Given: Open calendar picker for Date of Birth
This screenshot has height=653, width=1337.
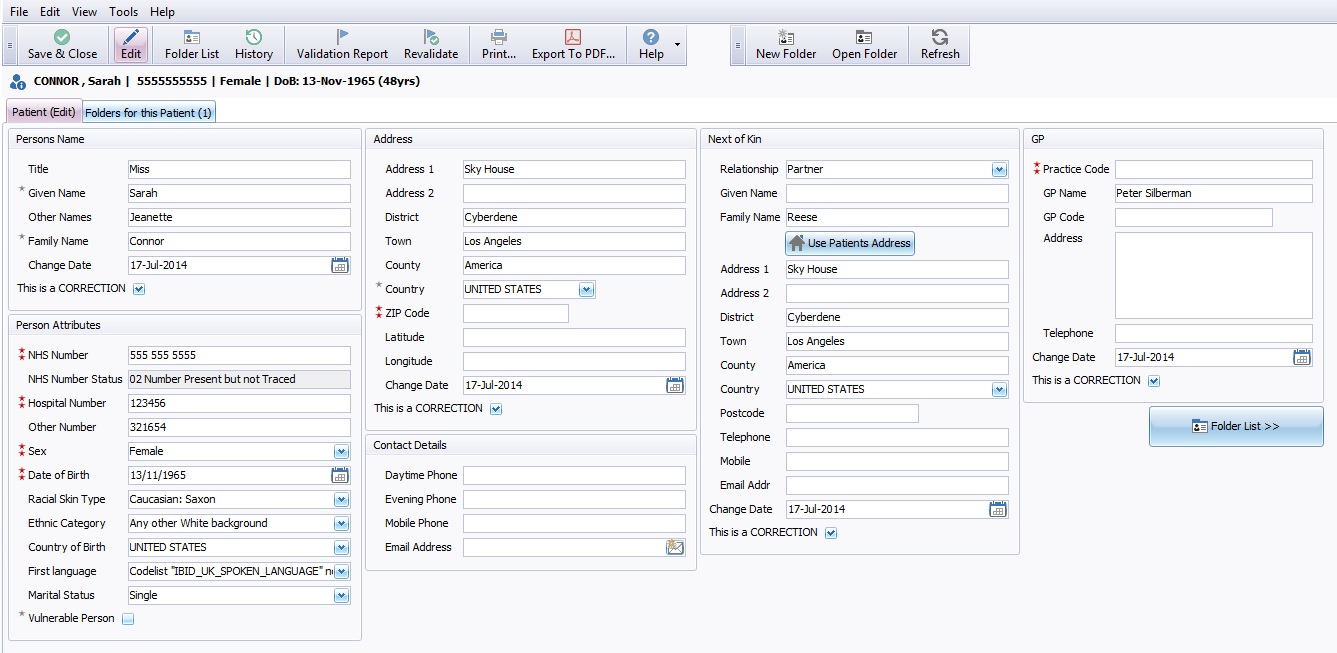Looking at the screenshot, I should 340,475.
